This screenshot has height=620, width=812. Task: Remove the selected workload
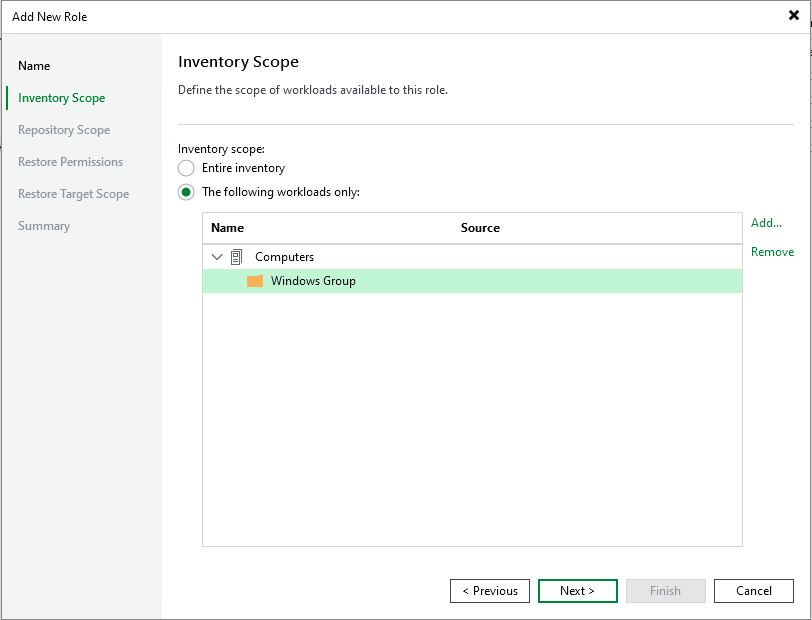772,252
